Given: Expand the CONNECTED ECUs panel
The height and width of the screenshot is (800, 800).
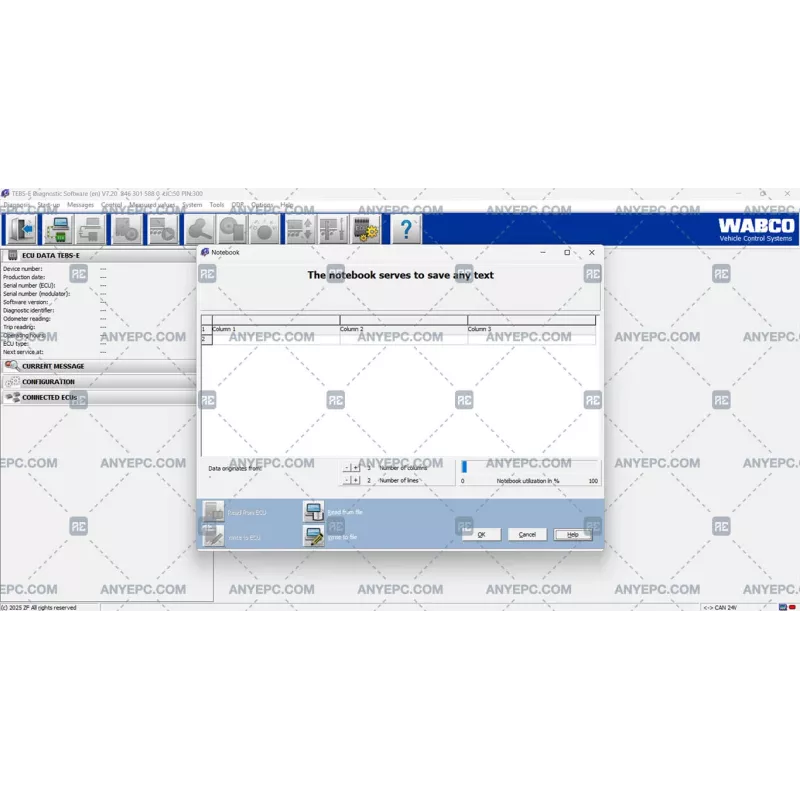Looking at the screenshot, I should (49, 397).
